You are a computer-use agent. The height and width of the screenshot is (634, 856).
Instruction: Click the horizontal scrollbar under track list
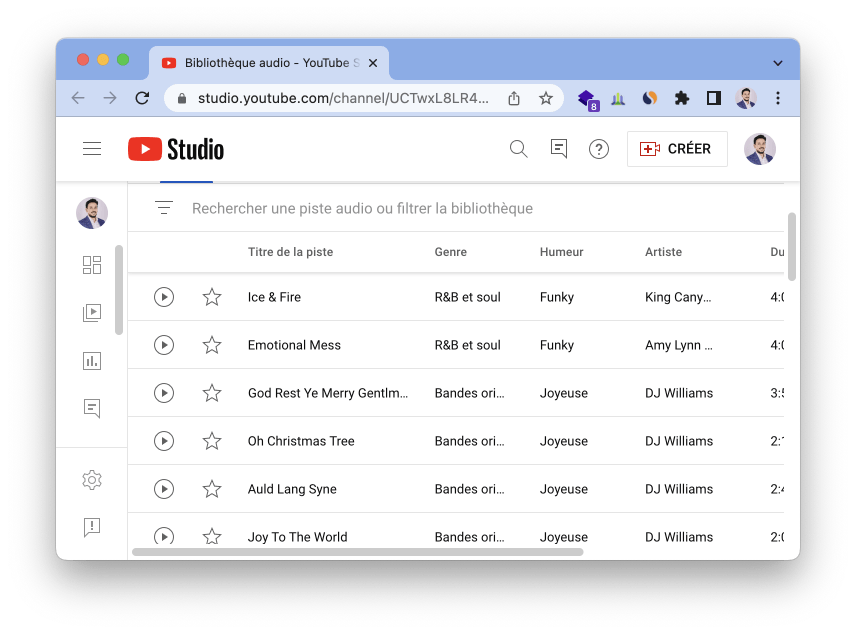358,552
